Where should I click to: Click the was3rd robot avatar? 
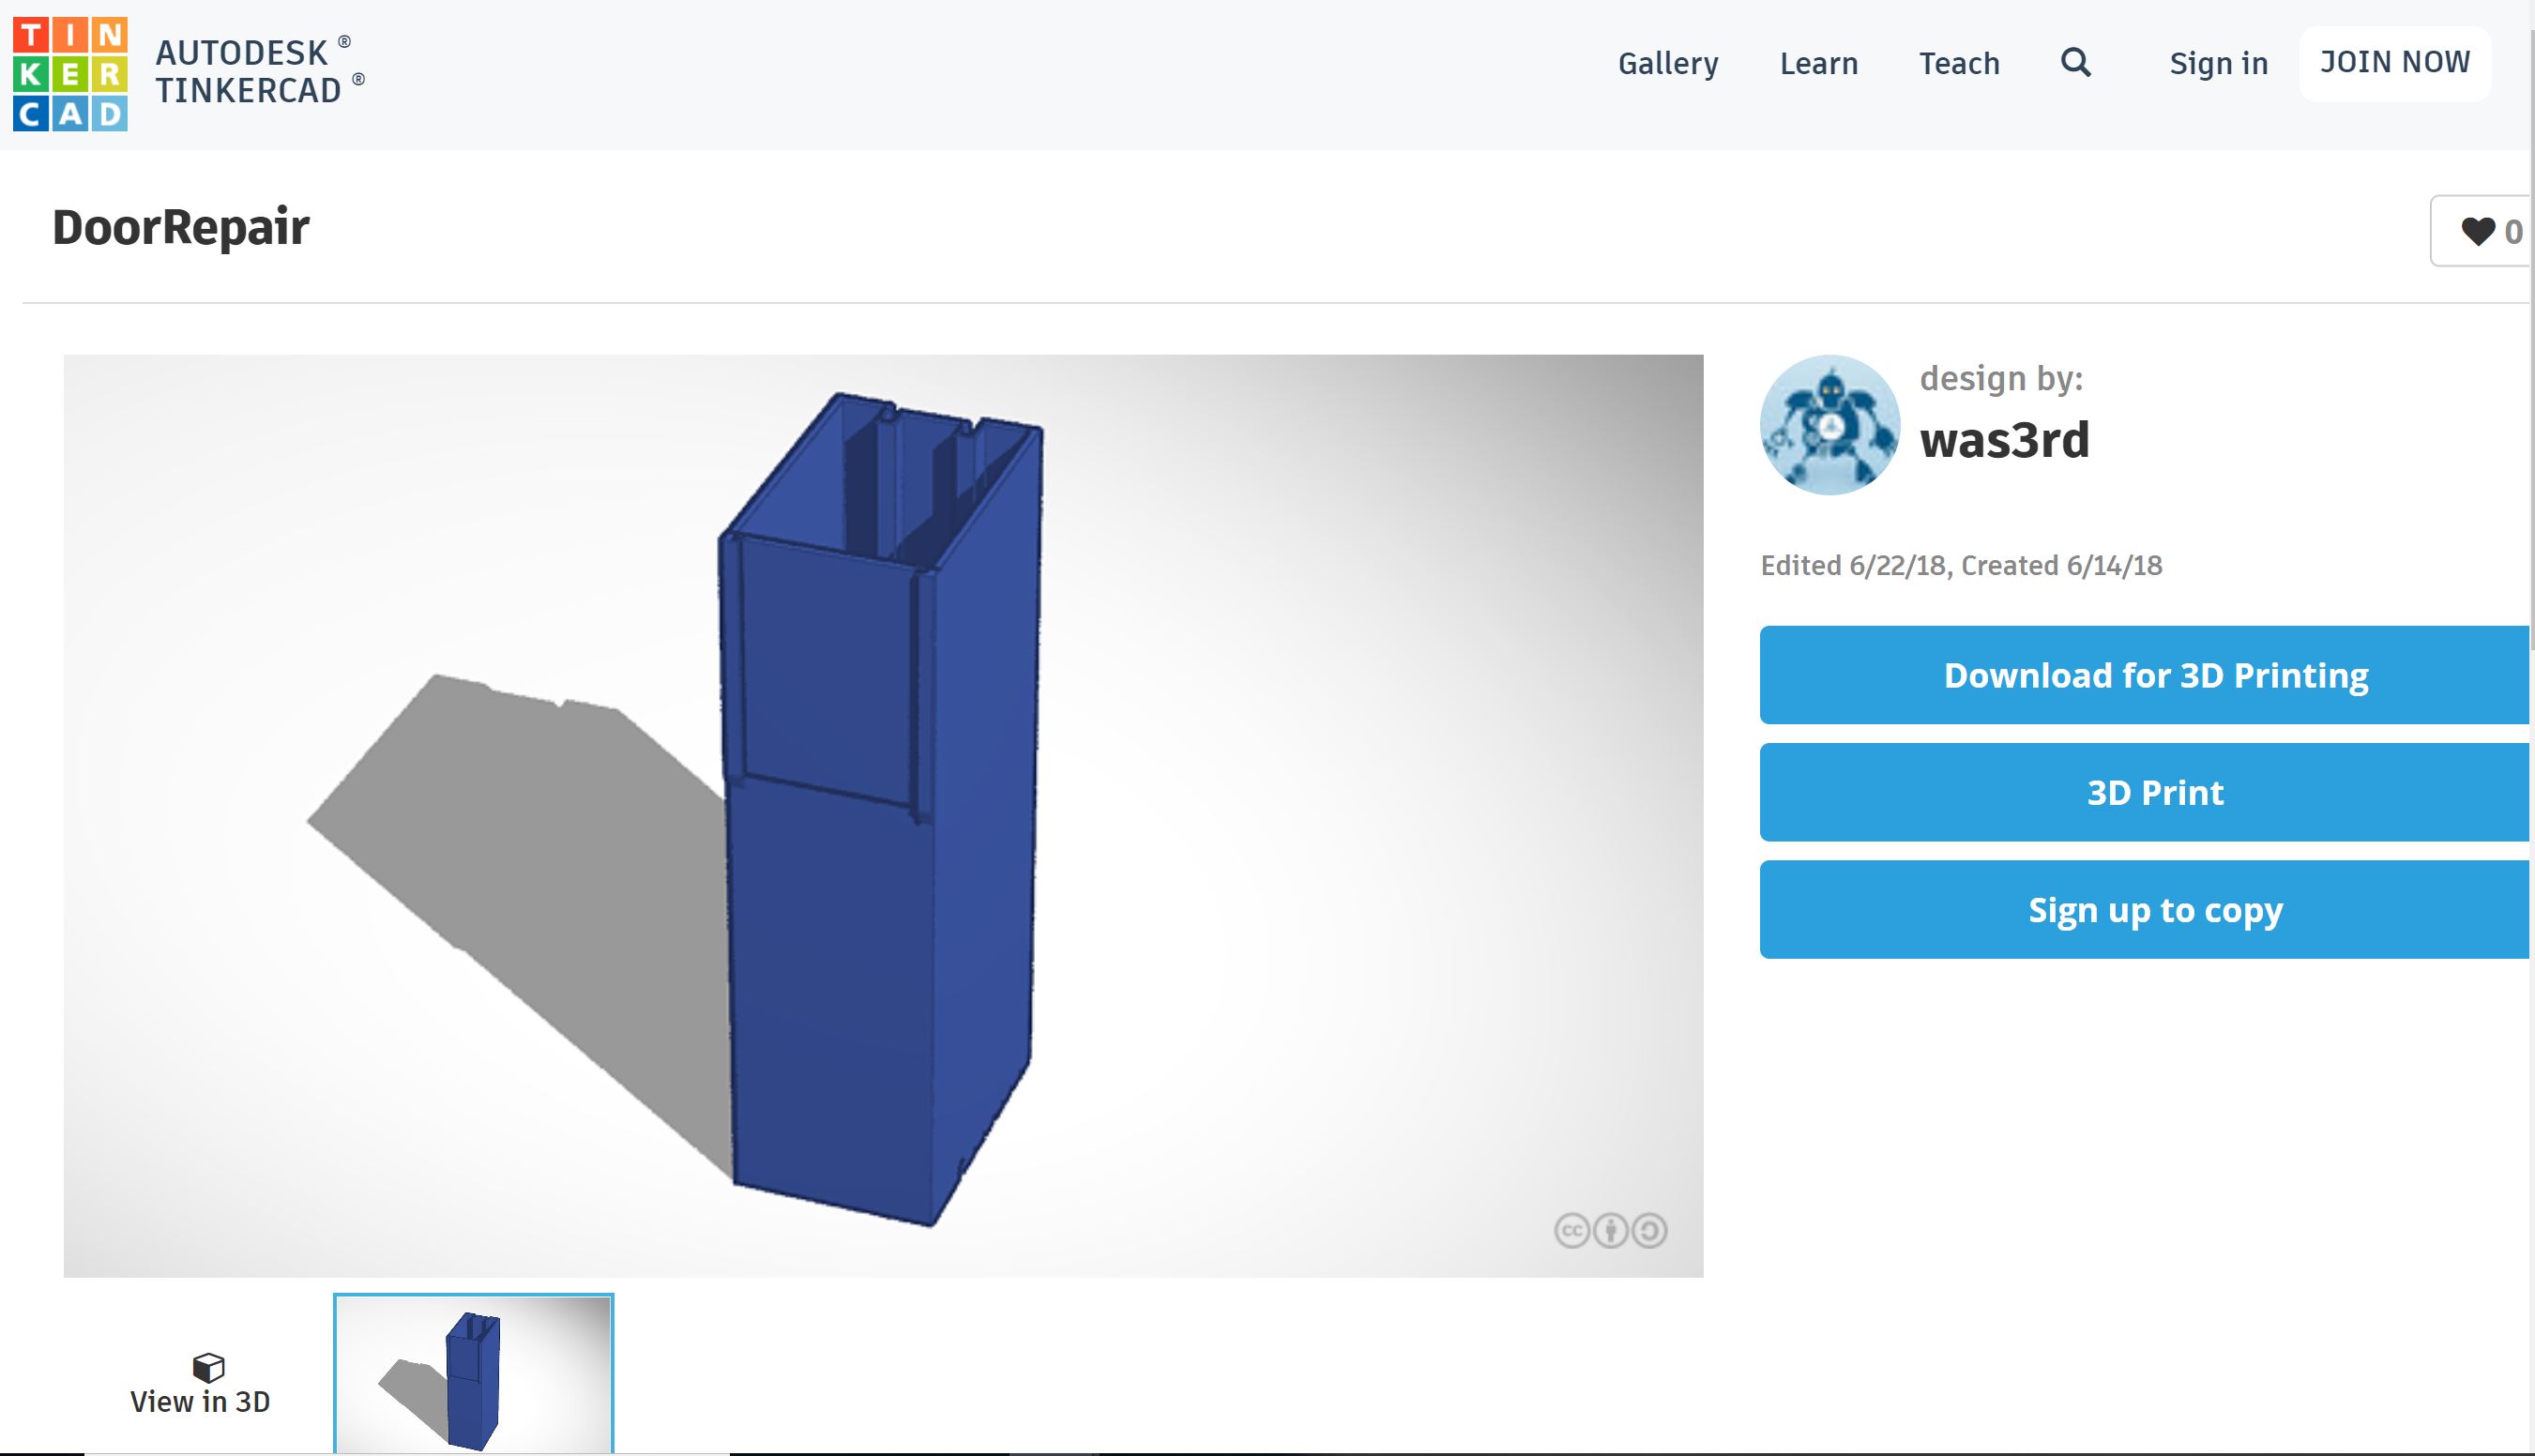(x=1829, y=425)
